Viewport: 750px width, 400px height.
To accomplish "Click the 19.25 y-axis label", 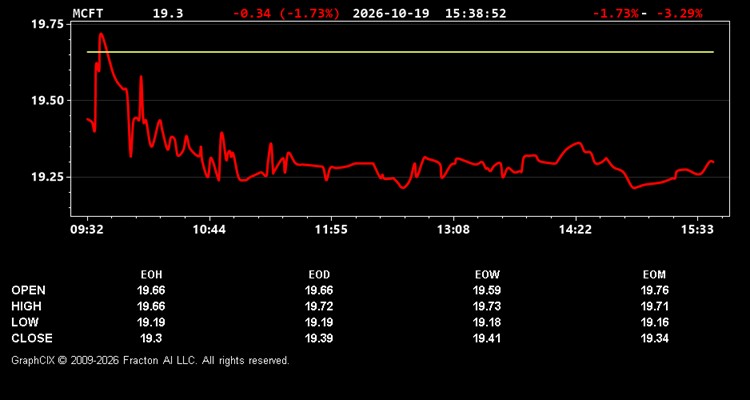I will (x=46, y=177).
